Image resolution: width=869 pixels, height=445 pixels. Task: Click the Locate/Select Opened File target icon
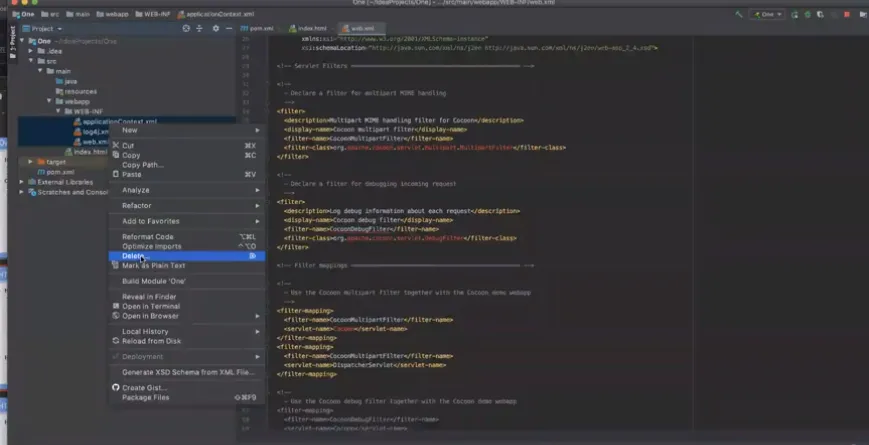coord(186,28)
